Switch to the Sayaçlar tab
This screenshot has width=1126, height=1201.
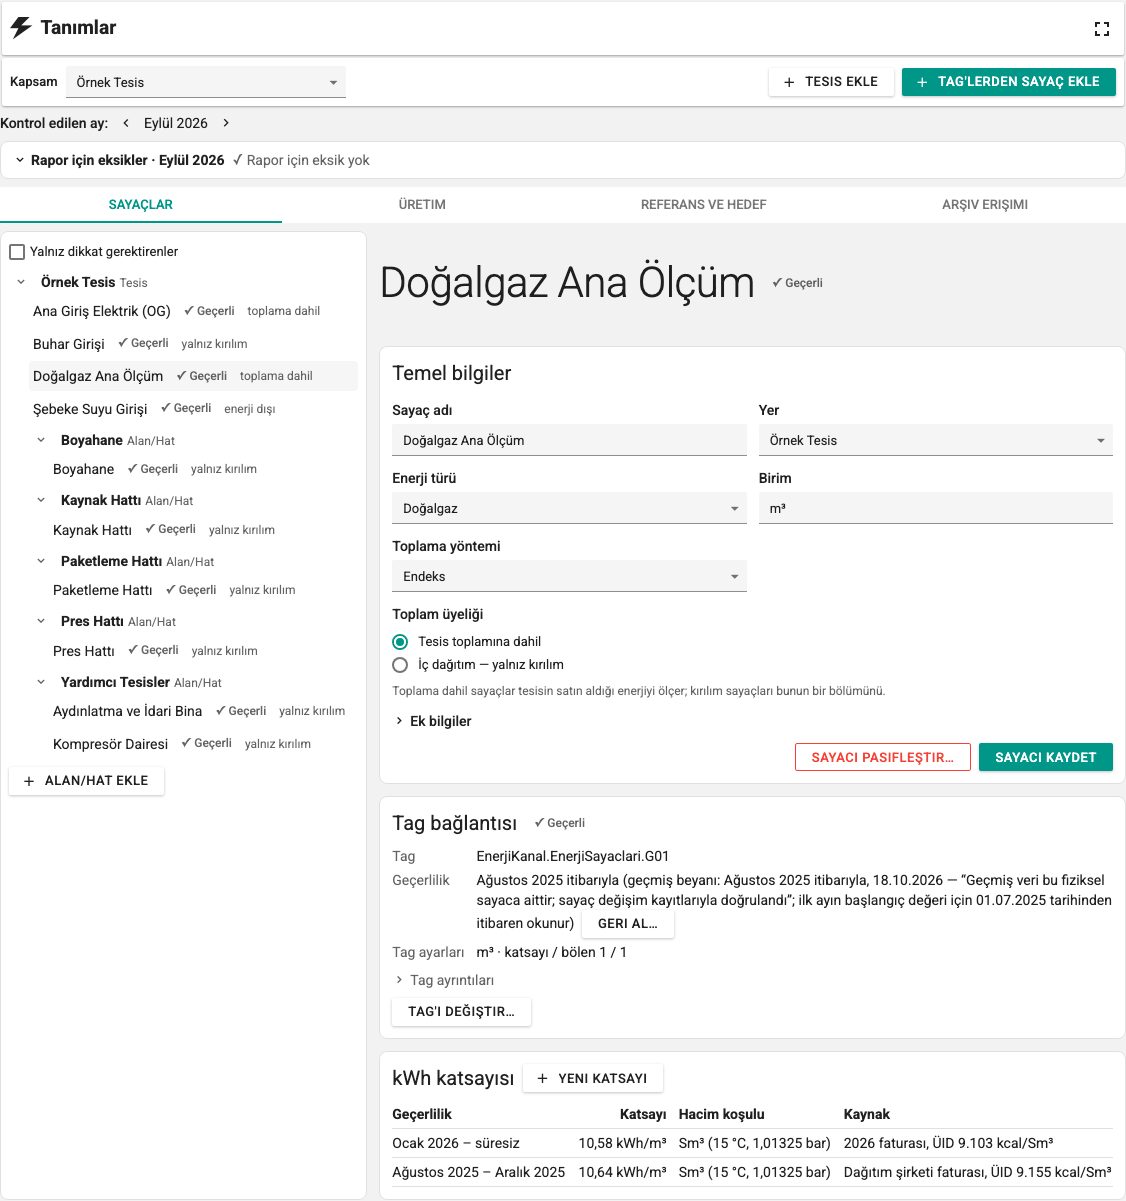(x=141, y=204)
